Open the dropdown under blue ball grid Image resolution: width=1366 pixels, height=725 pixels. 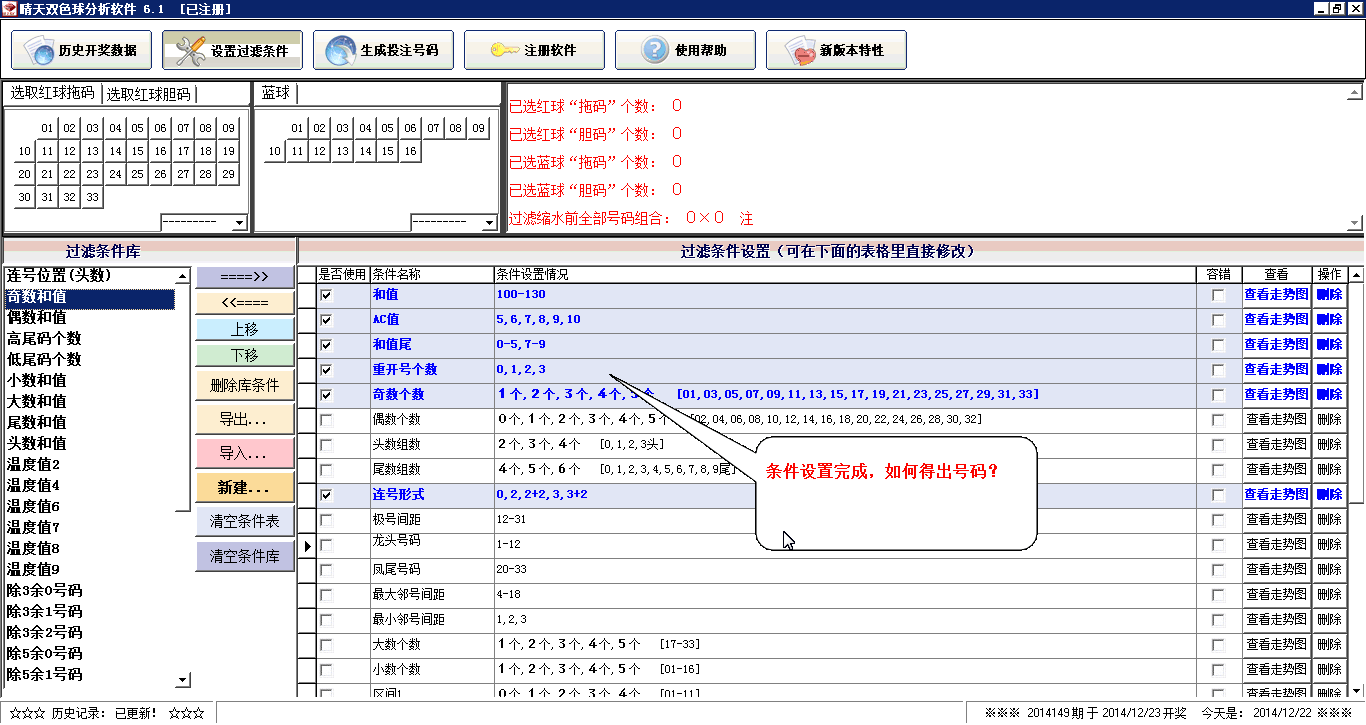pos(489,222)
